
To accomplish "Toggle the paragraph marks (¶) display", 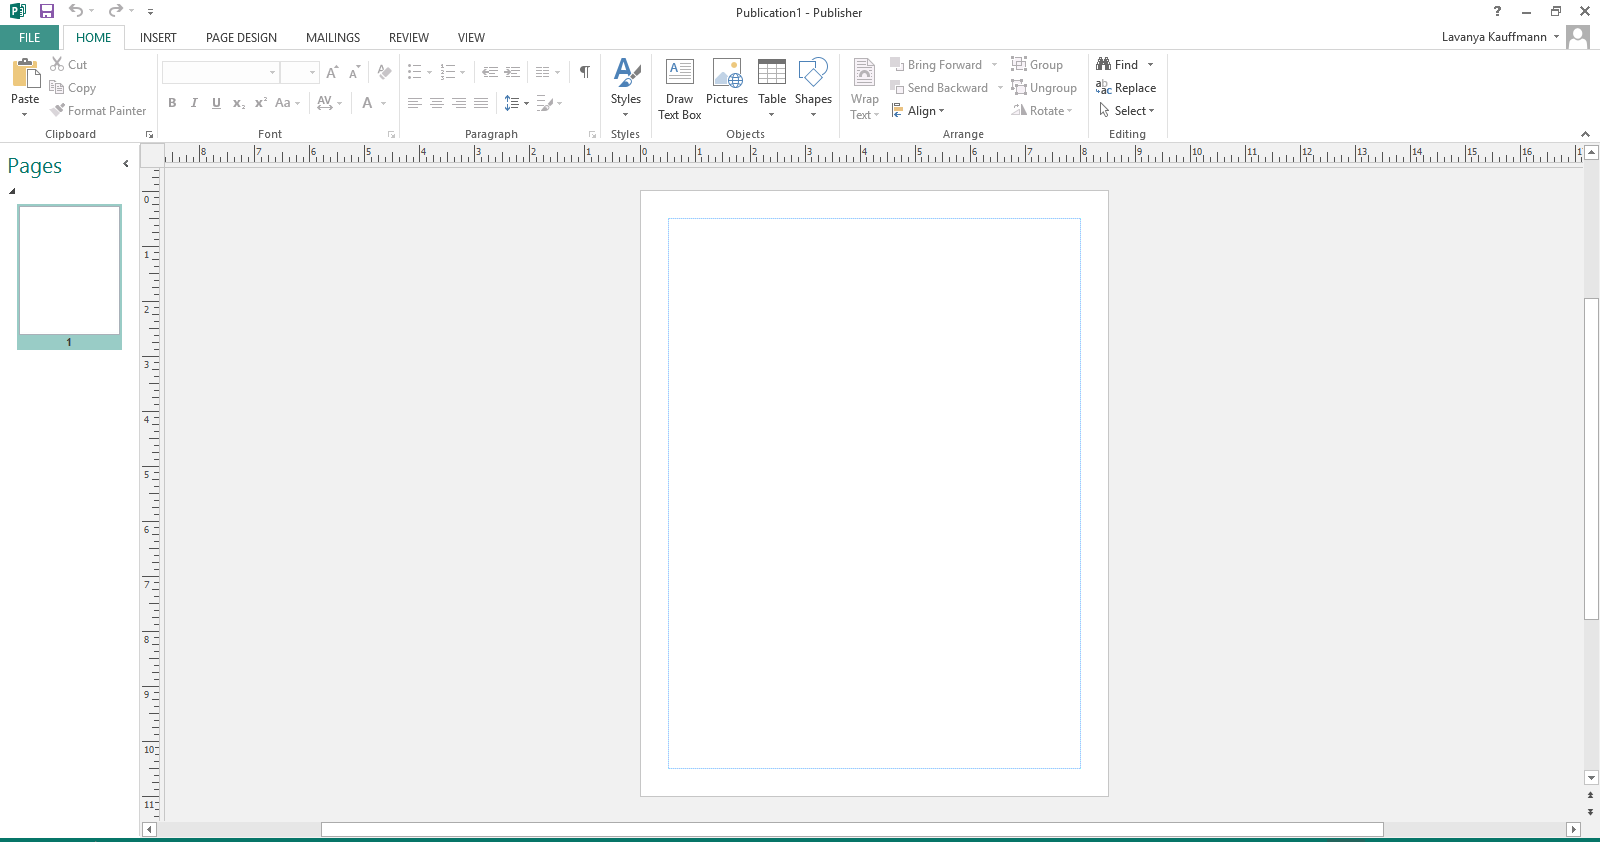I will 584,72.
